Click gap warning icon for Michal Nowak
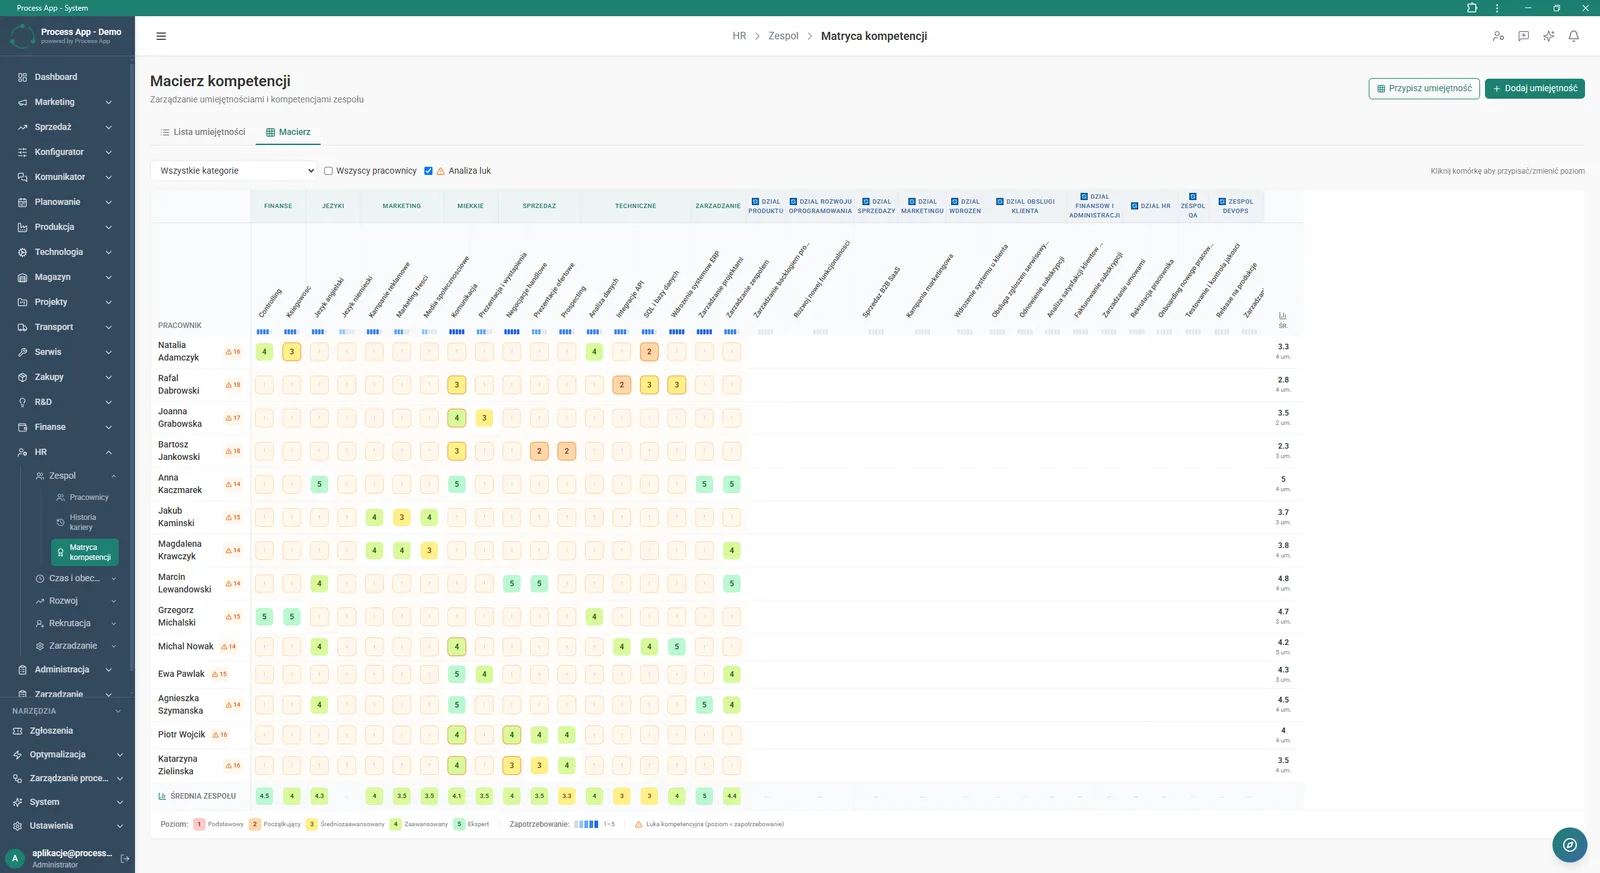The width and height of the screenshot is (1600, 873). 228,647
